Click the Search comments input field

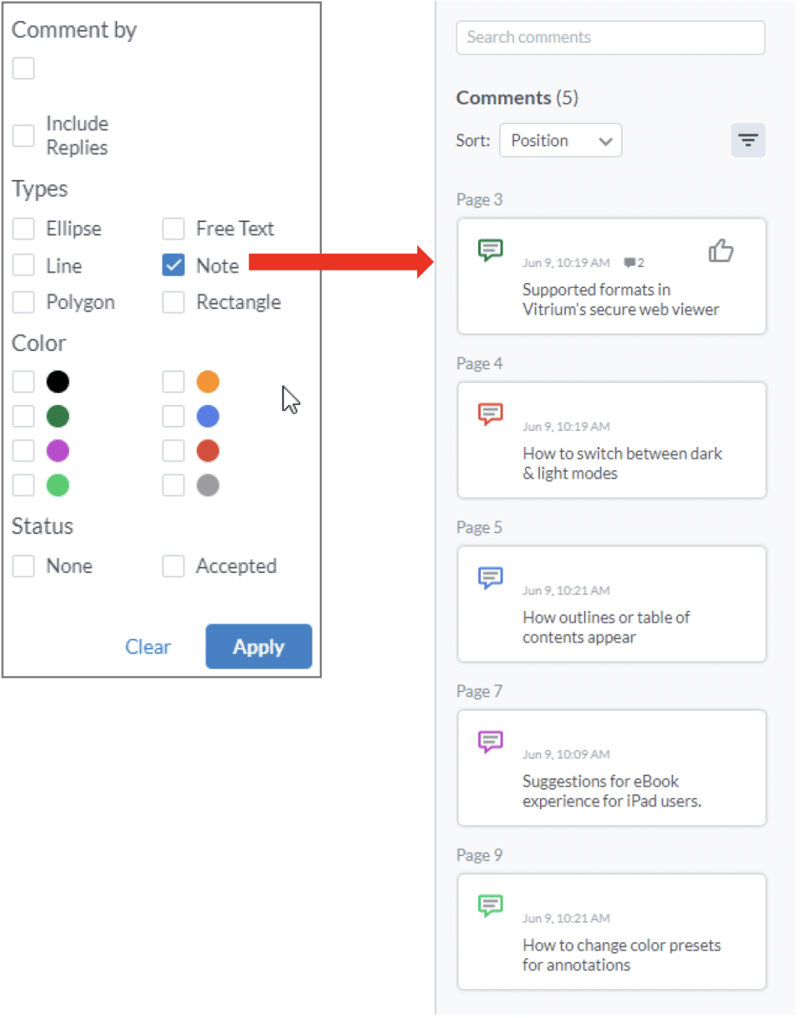pyautogui.click(x=610, y=38)
